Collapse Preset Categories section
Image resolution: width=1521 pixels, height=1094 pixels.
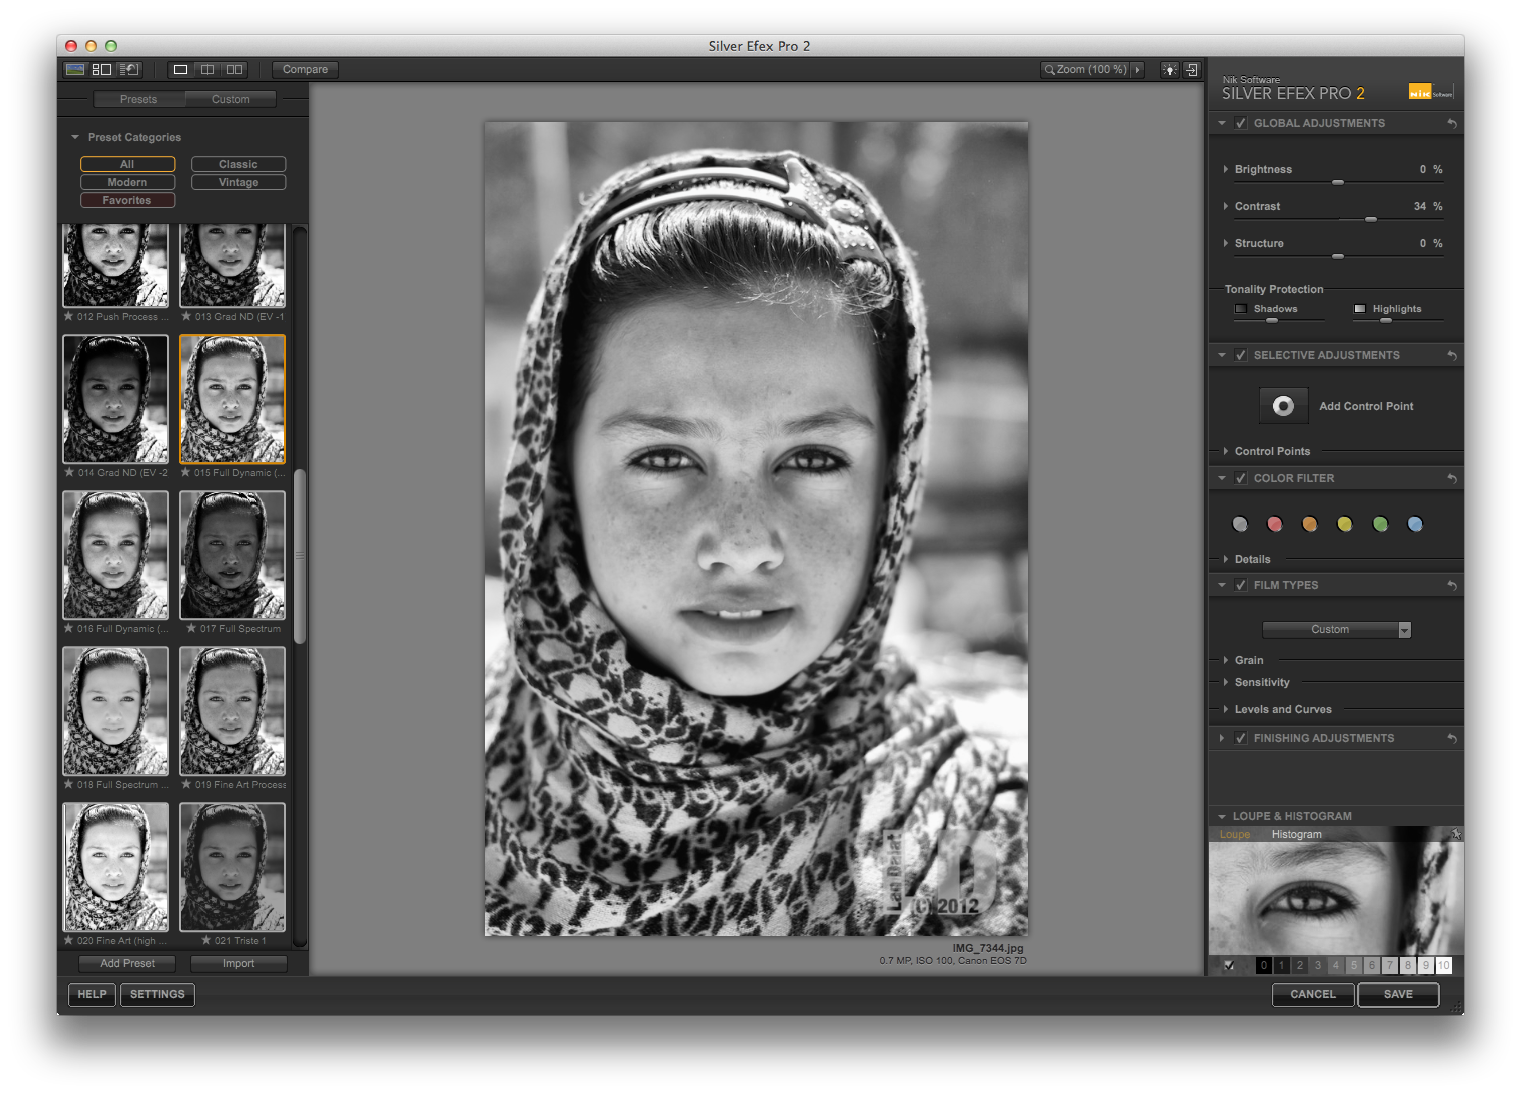tap(75, 138)
